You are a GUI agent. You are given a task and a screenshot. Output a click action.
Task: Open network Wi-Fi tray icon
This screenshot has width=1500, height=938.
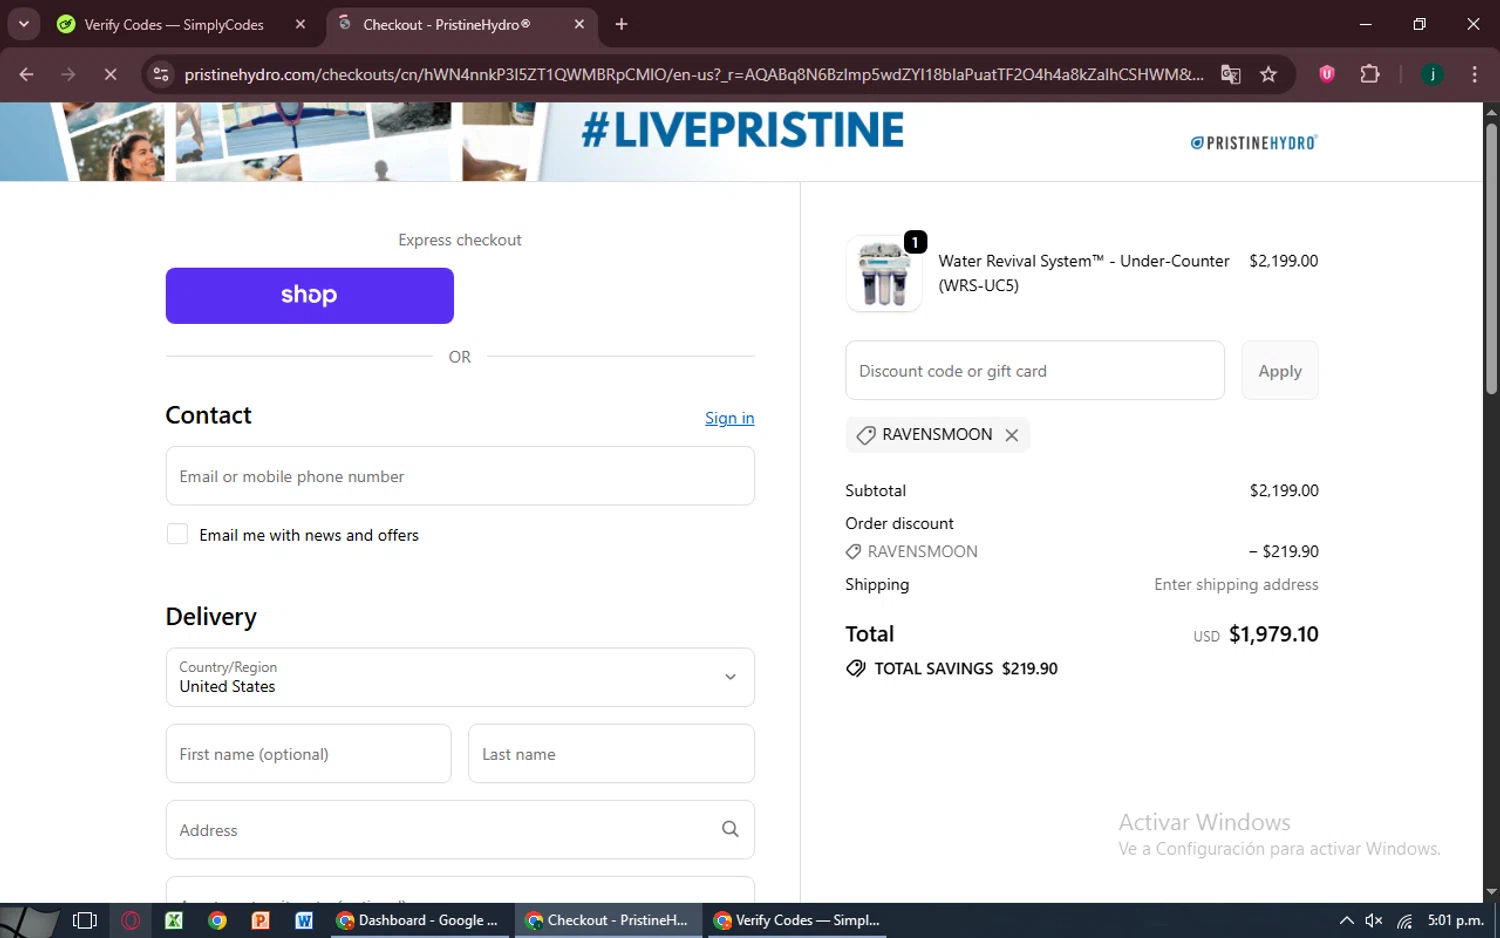[1405, 920]
